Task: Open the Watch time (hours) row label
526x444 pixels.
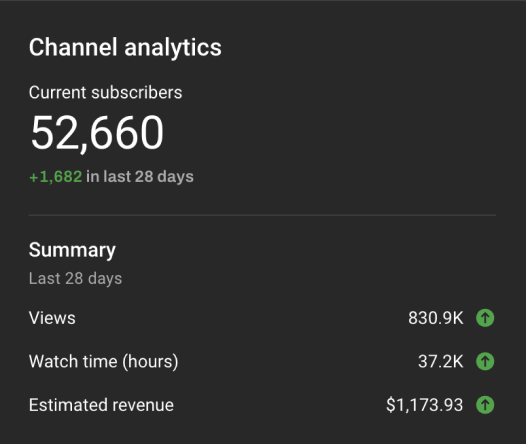Action: pyautogui.click(x=103, y=362)
